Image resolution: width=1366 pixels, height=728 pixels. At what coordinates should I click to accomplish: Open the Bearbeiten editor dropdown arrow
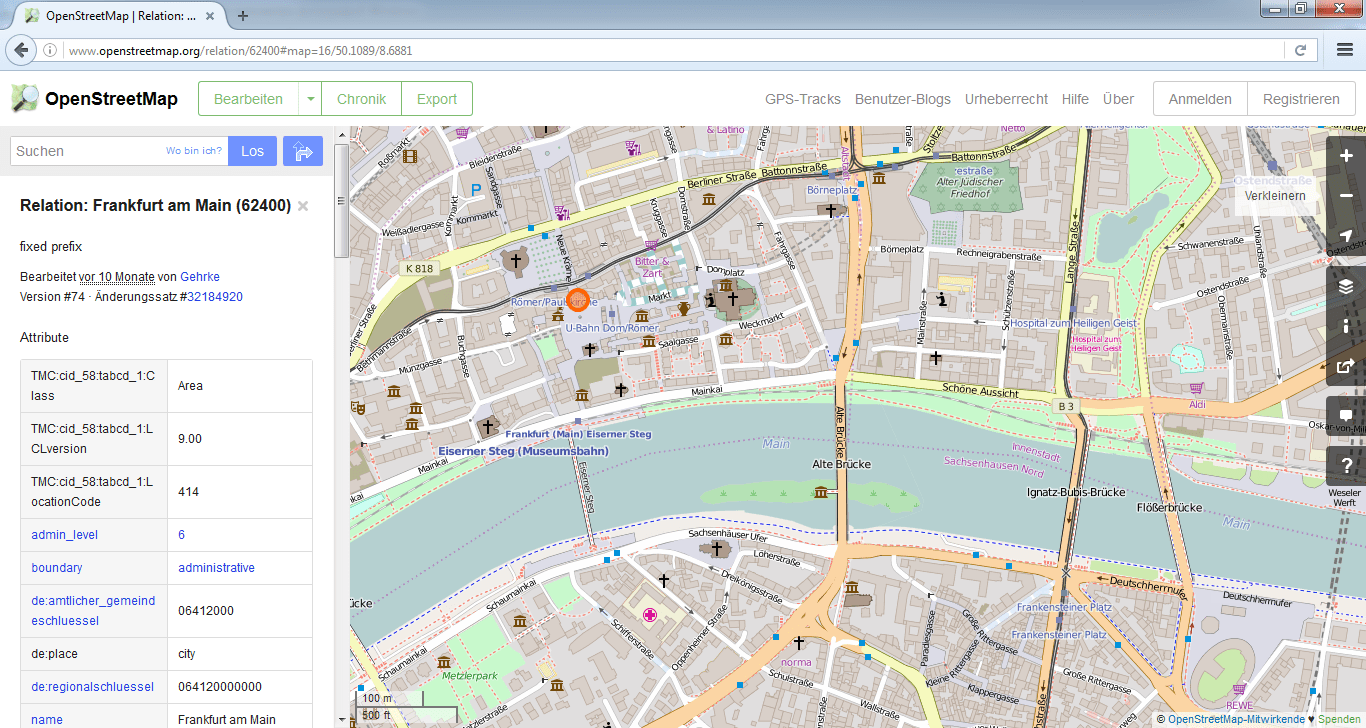[310, 98]
